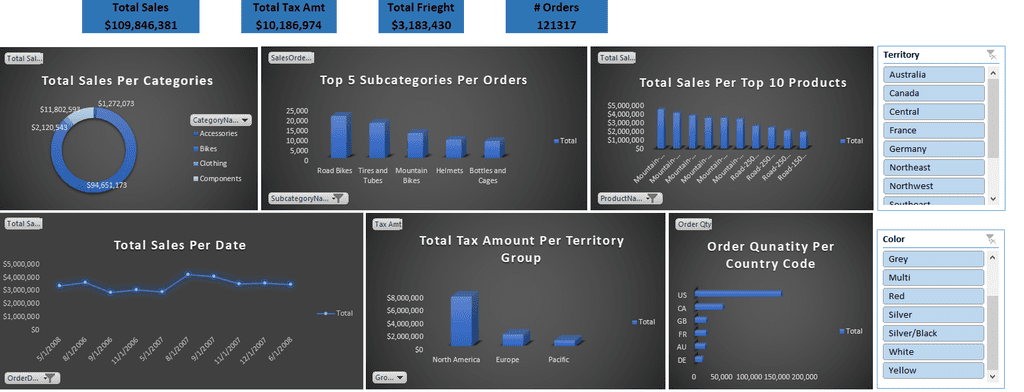This screenshot has width=1024, height=392.
Task: Select Northwest in the Territory slicer
Action: point(934,186)
